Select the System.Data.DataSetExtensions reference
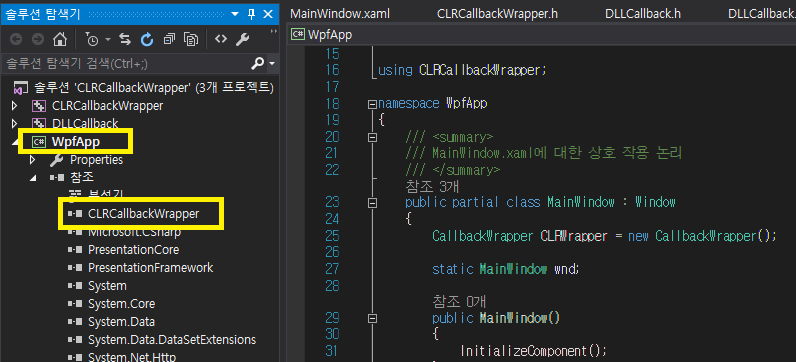 pyautogui.click(x=172, y=340)
